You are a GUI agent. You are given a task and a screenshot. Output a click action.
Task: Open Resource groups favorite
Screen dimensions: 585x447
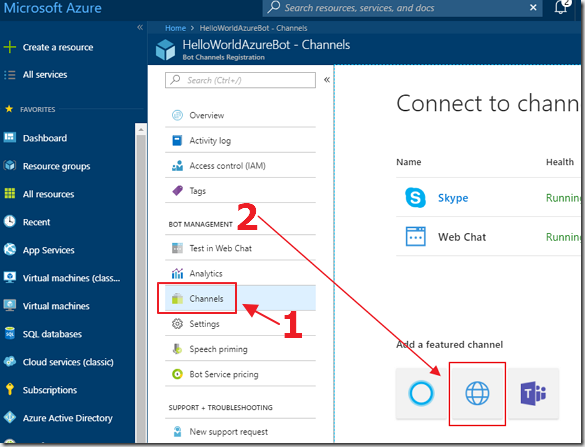56,166
